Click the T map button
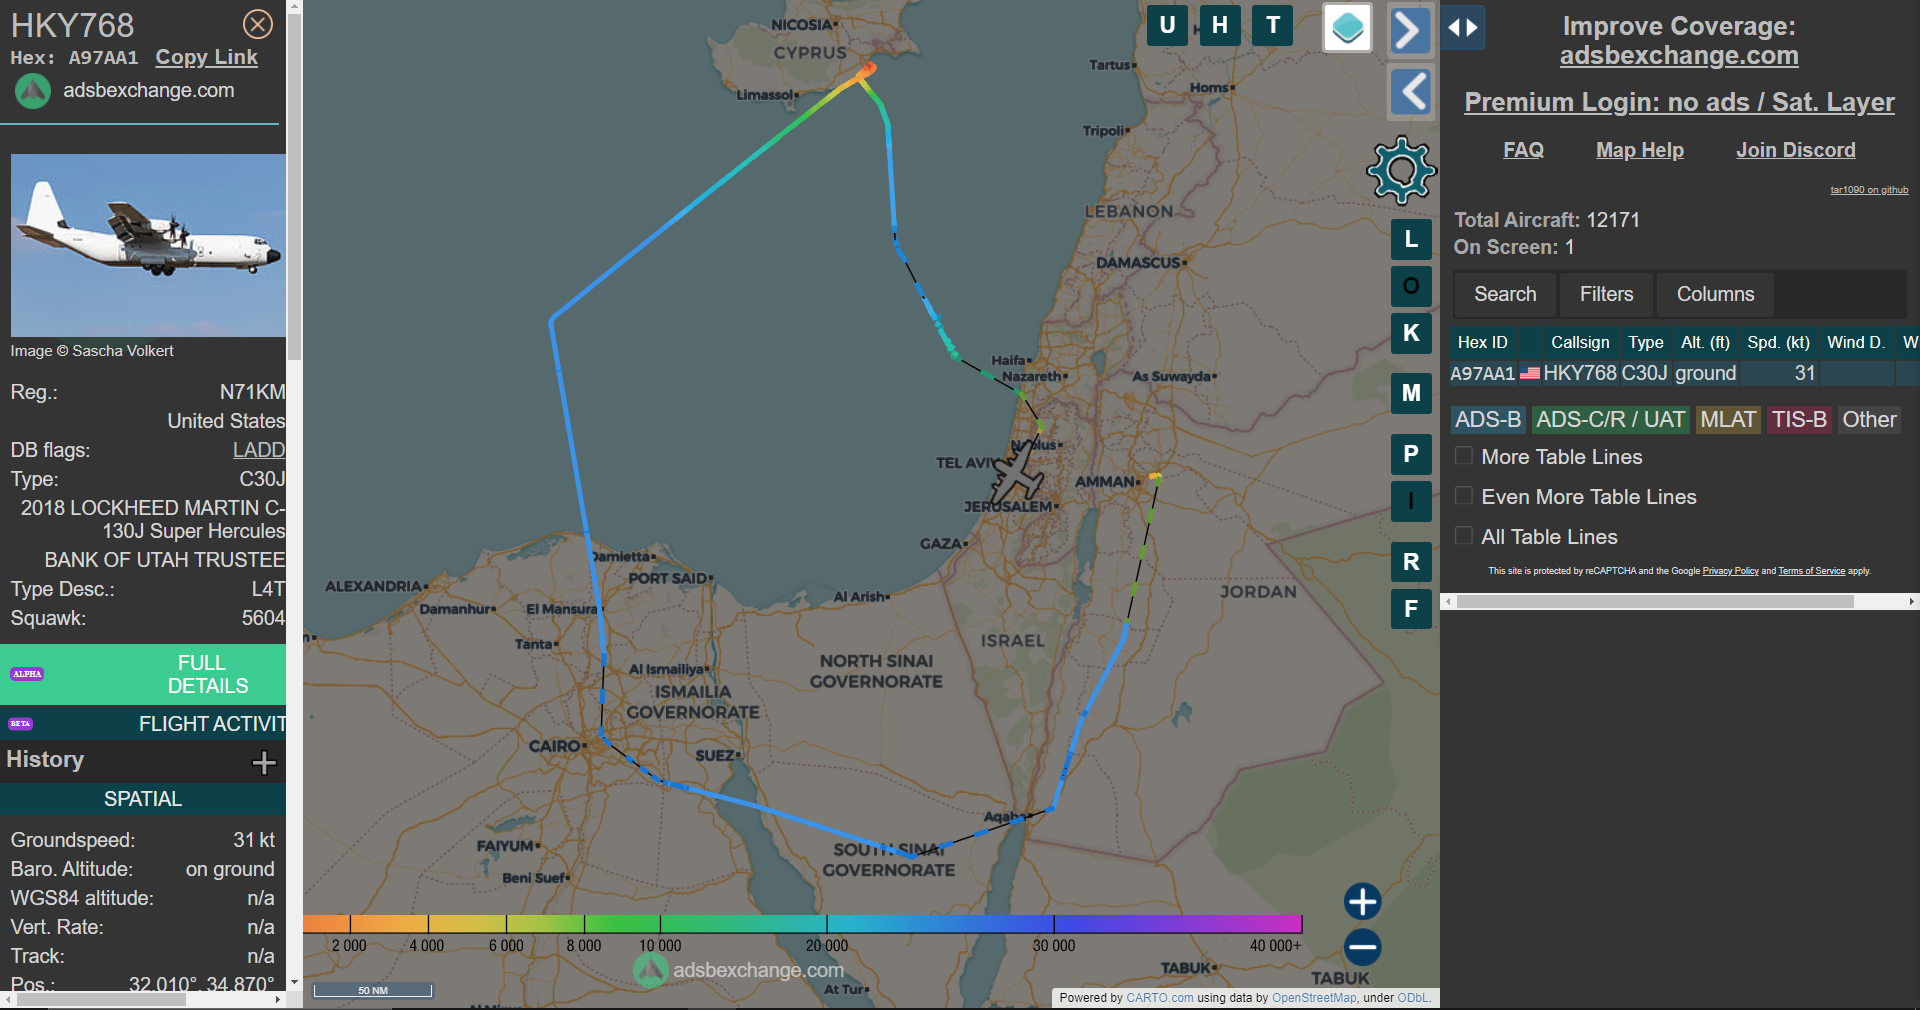Viewport: 1920px width, 1010px height. [1273, 26]
